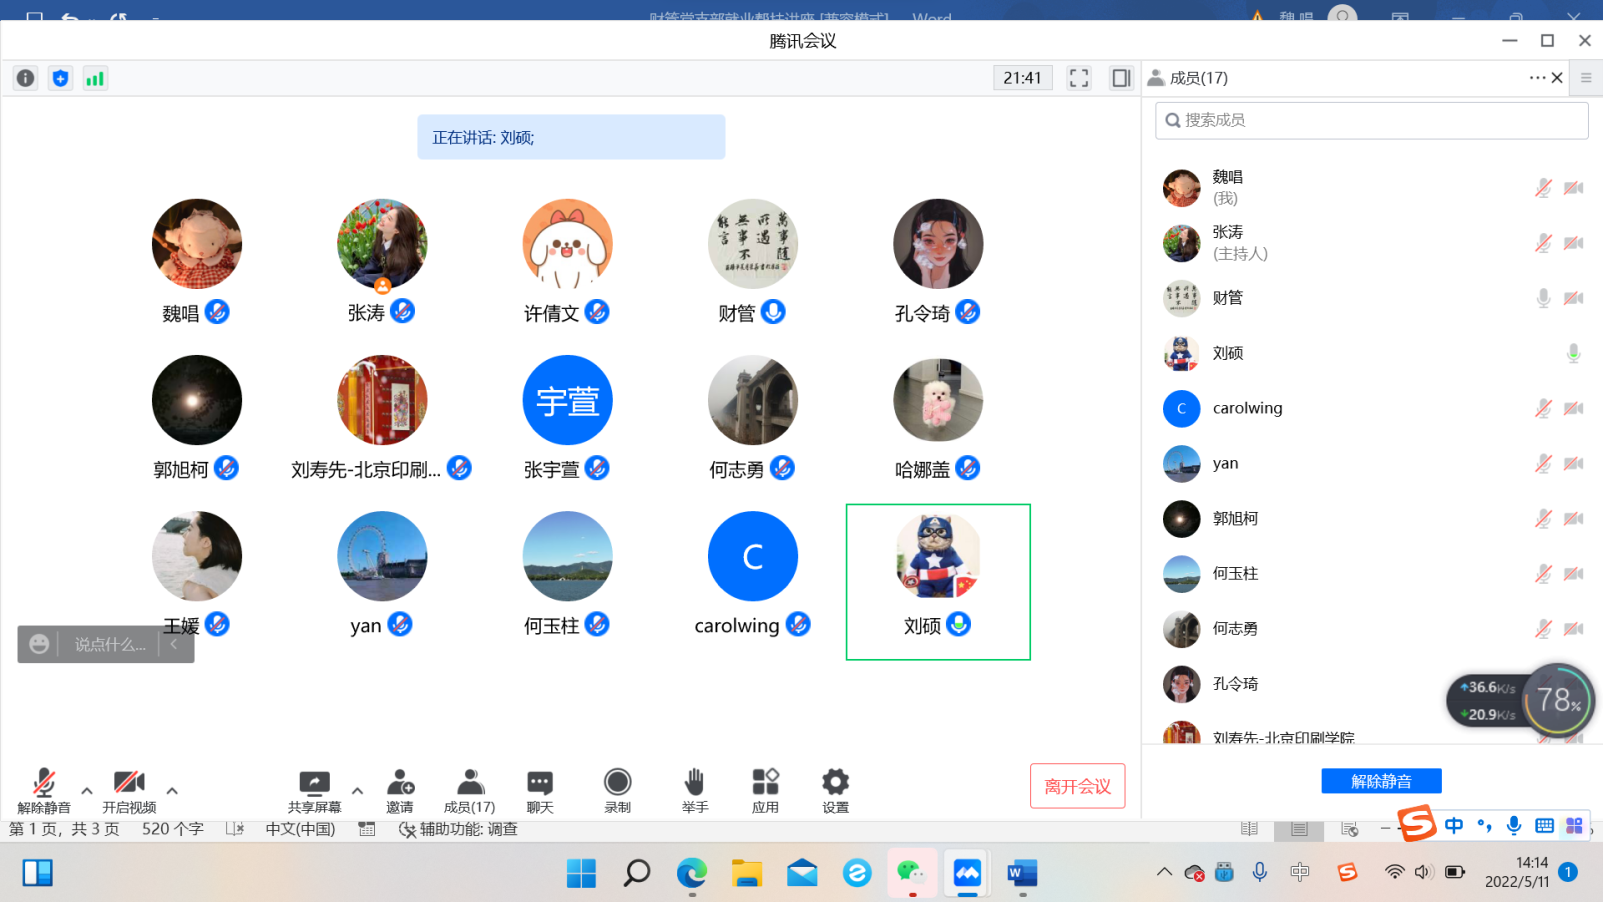This screenshot has height=902, width=1604.
Task: Turn on video in the toolbar
Action: (129, 791)
